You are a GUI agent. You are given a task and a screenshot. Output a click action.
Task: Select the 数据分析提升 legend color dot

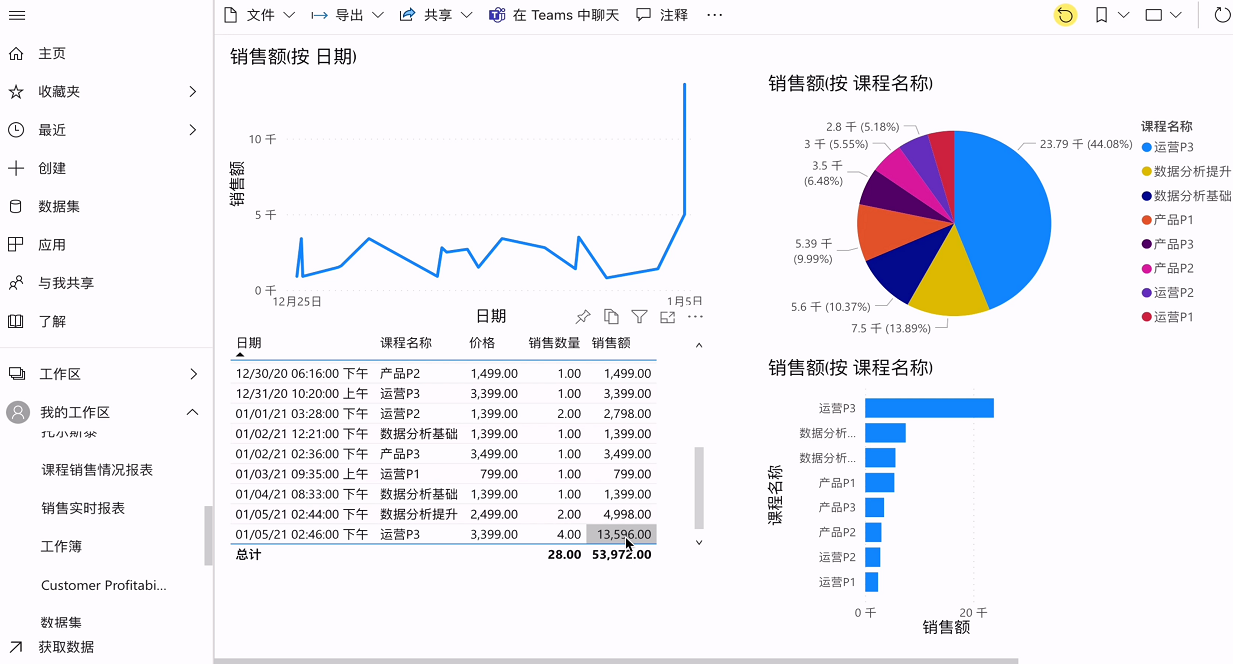(1146, 172)
